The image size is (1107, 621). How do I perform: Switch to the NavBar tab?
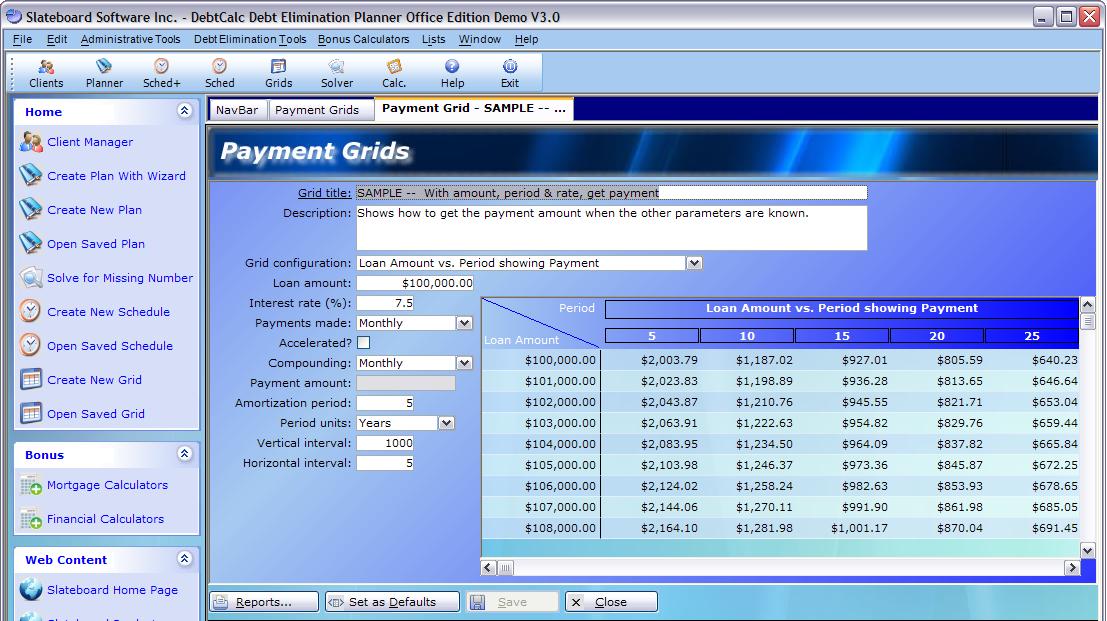[x=237, y=110]
